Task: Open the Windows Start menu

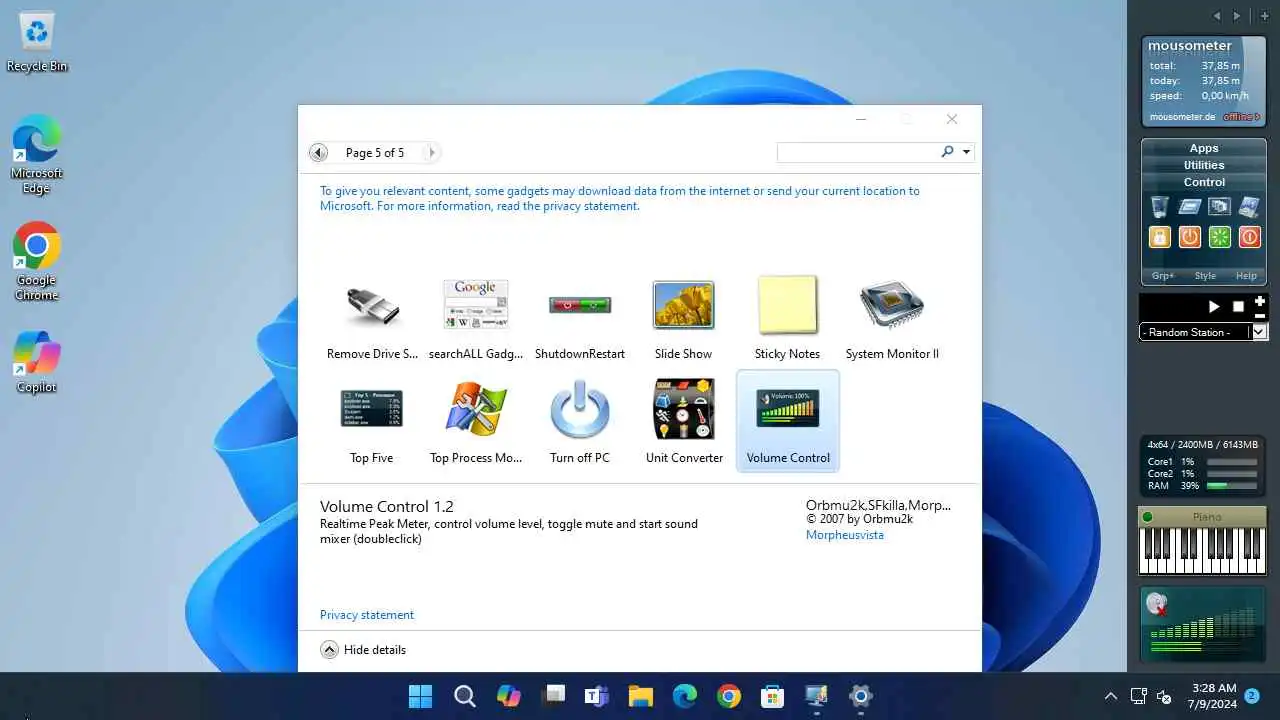Action: coord(421,696)
